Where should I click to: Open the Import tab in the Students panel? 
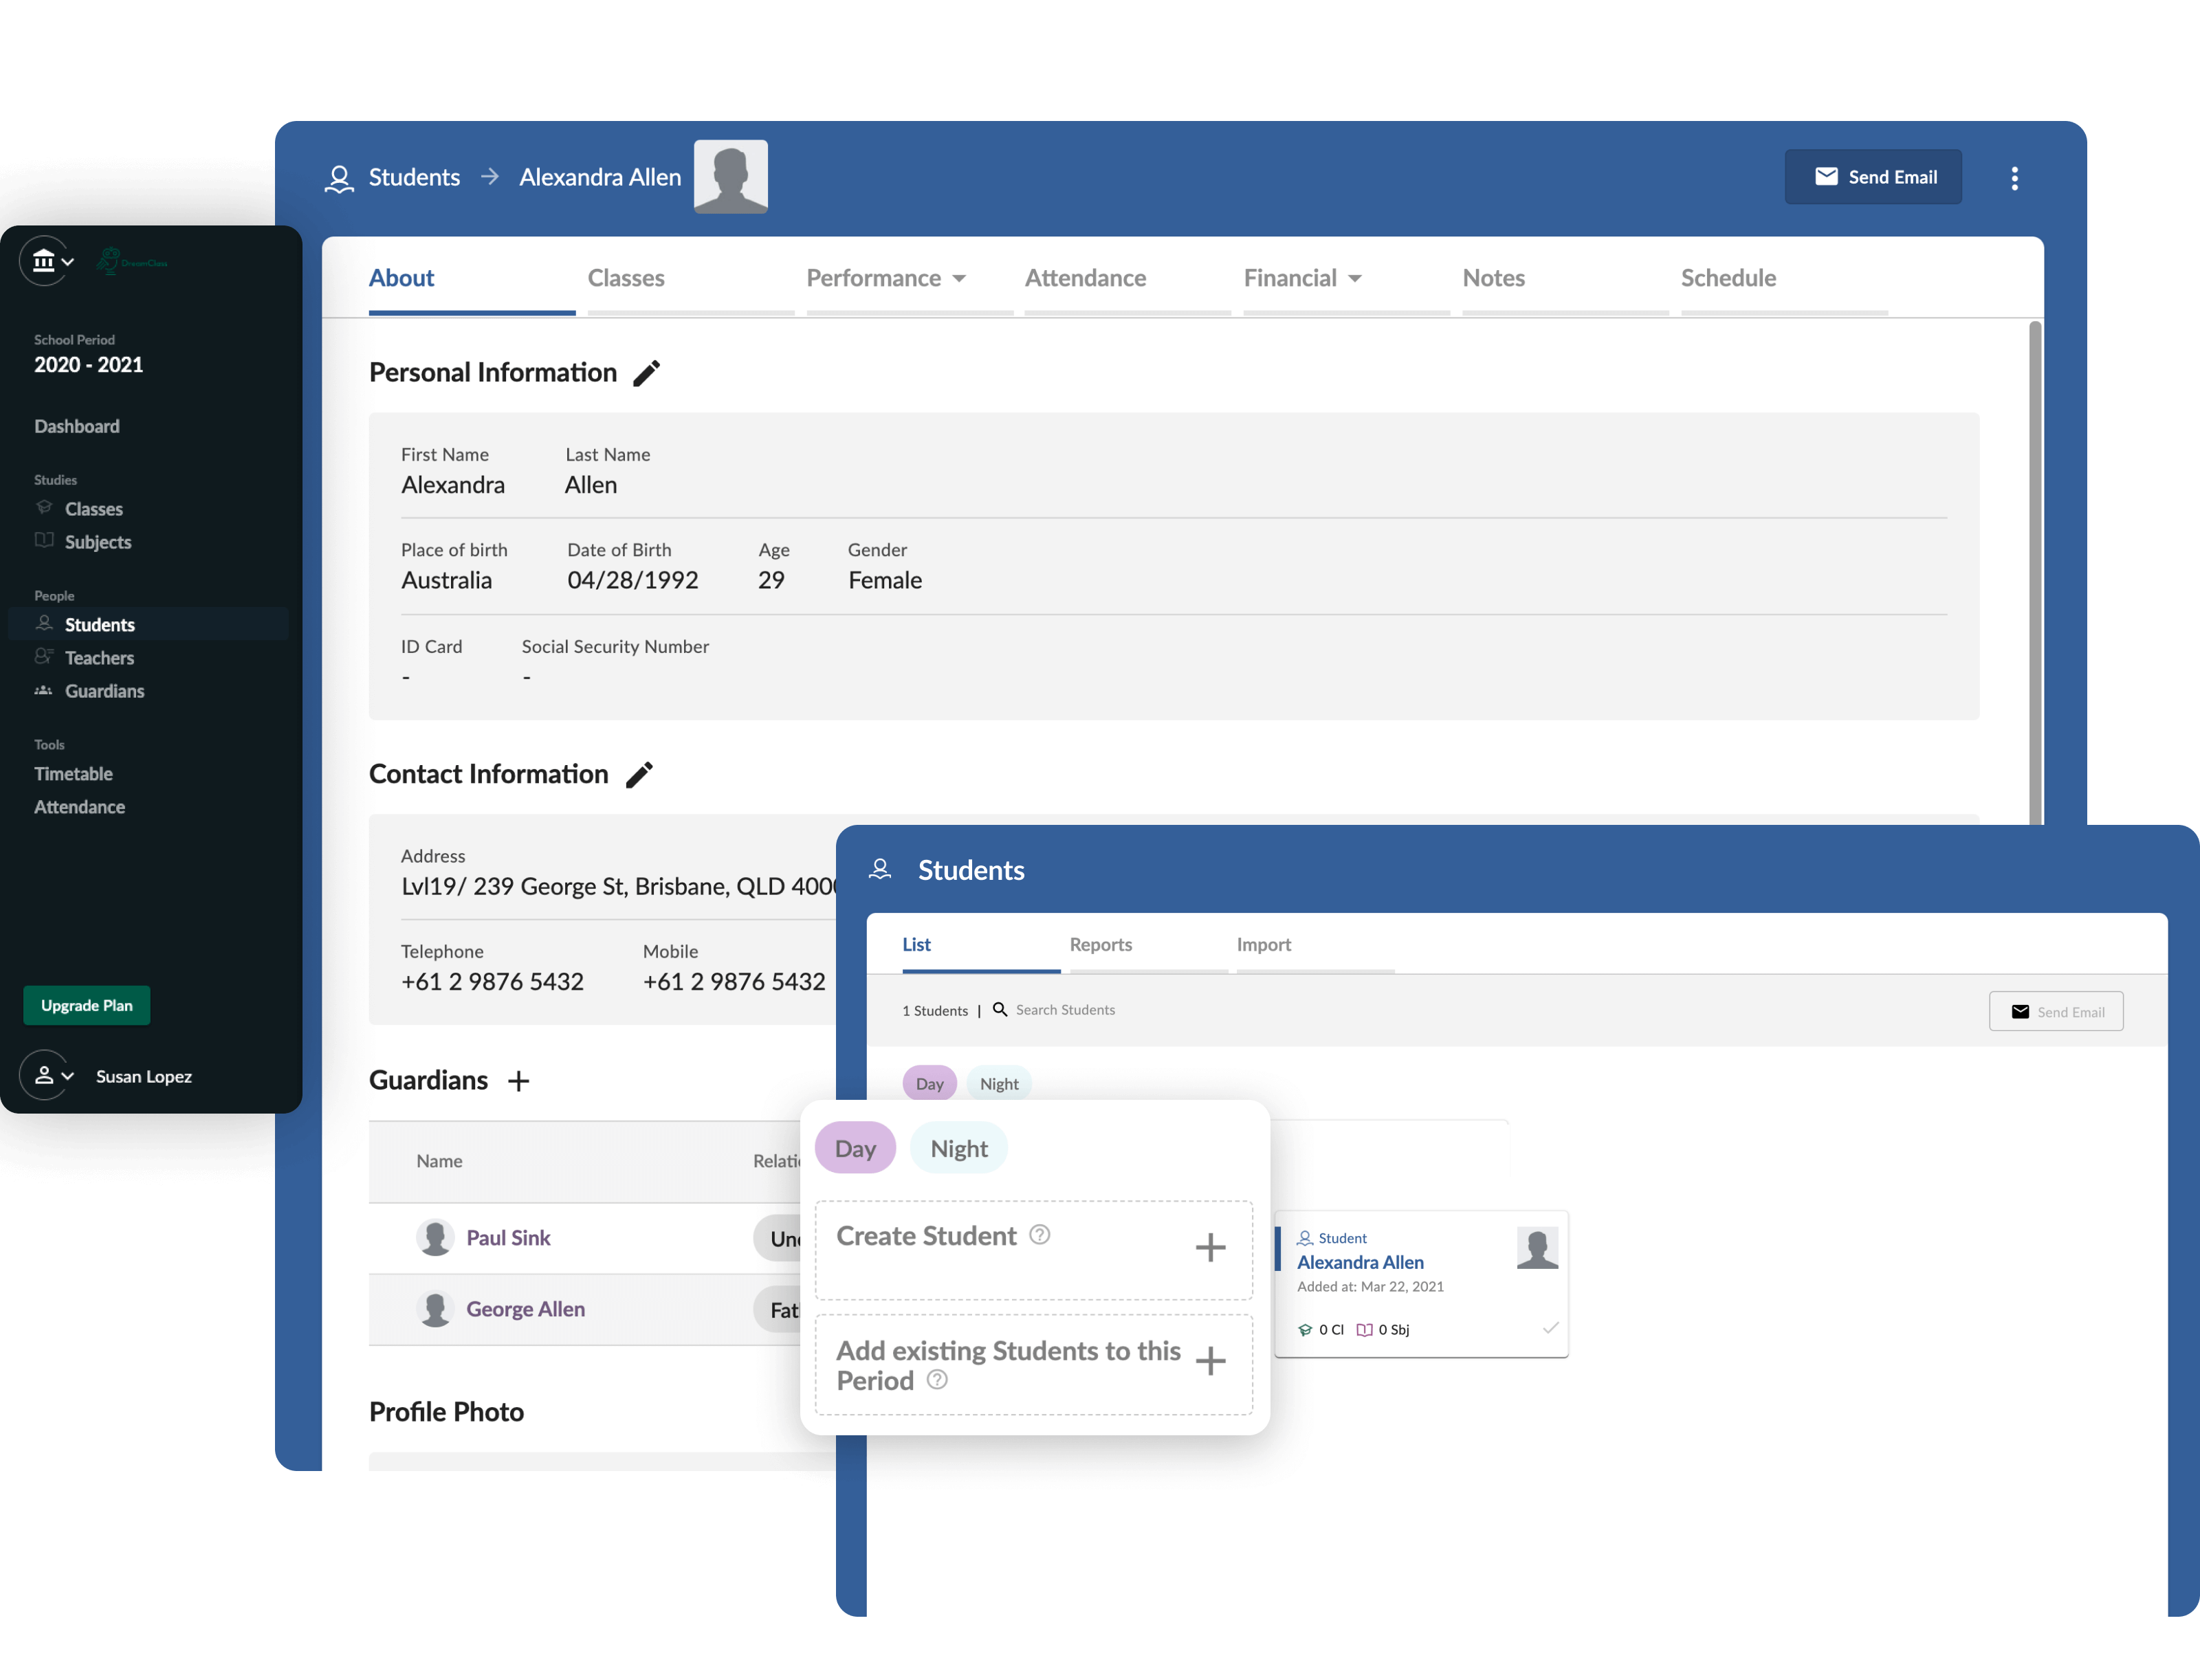click(1264, 945)
